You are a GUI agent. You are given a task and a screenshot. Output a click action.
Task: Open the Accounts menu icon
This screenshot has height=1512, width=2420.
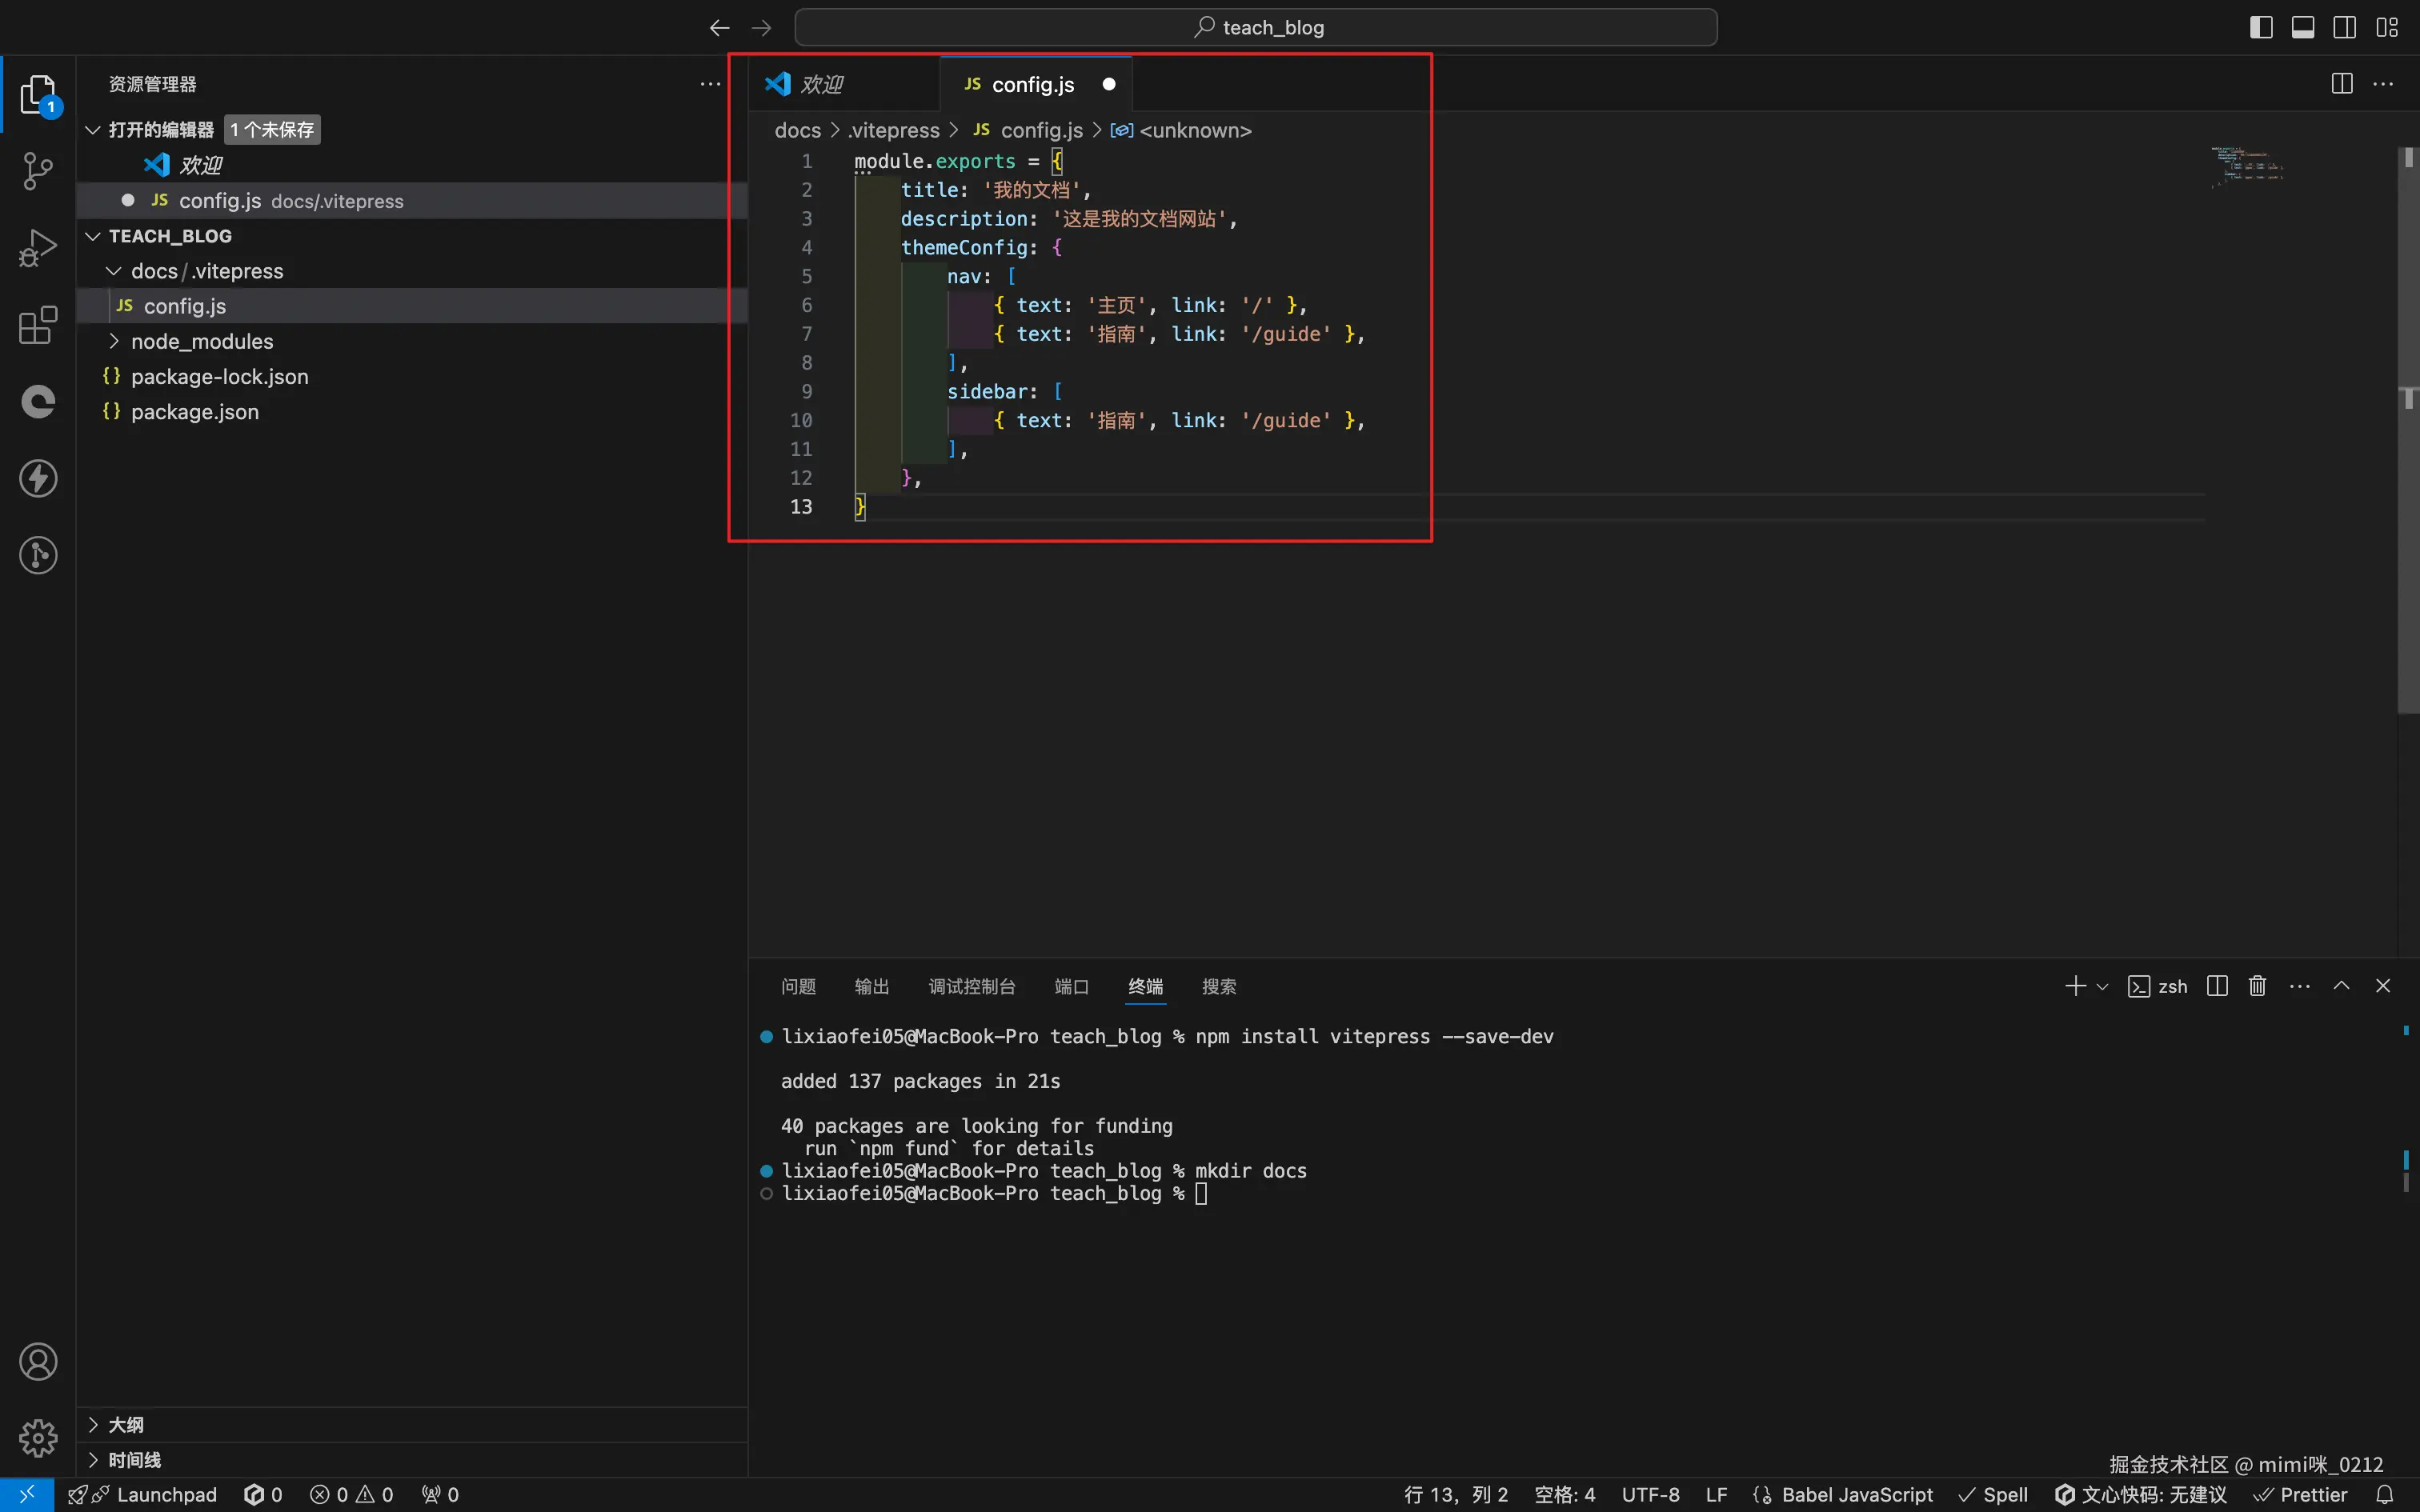[x=38, y=1362]
